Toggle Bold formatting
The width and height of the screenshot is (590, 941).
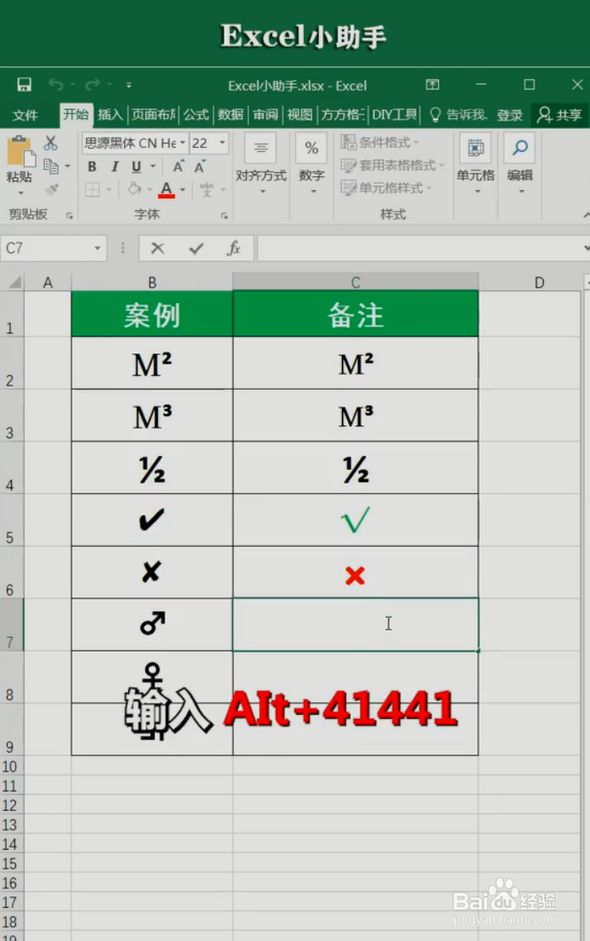click(x=92, y=167)
